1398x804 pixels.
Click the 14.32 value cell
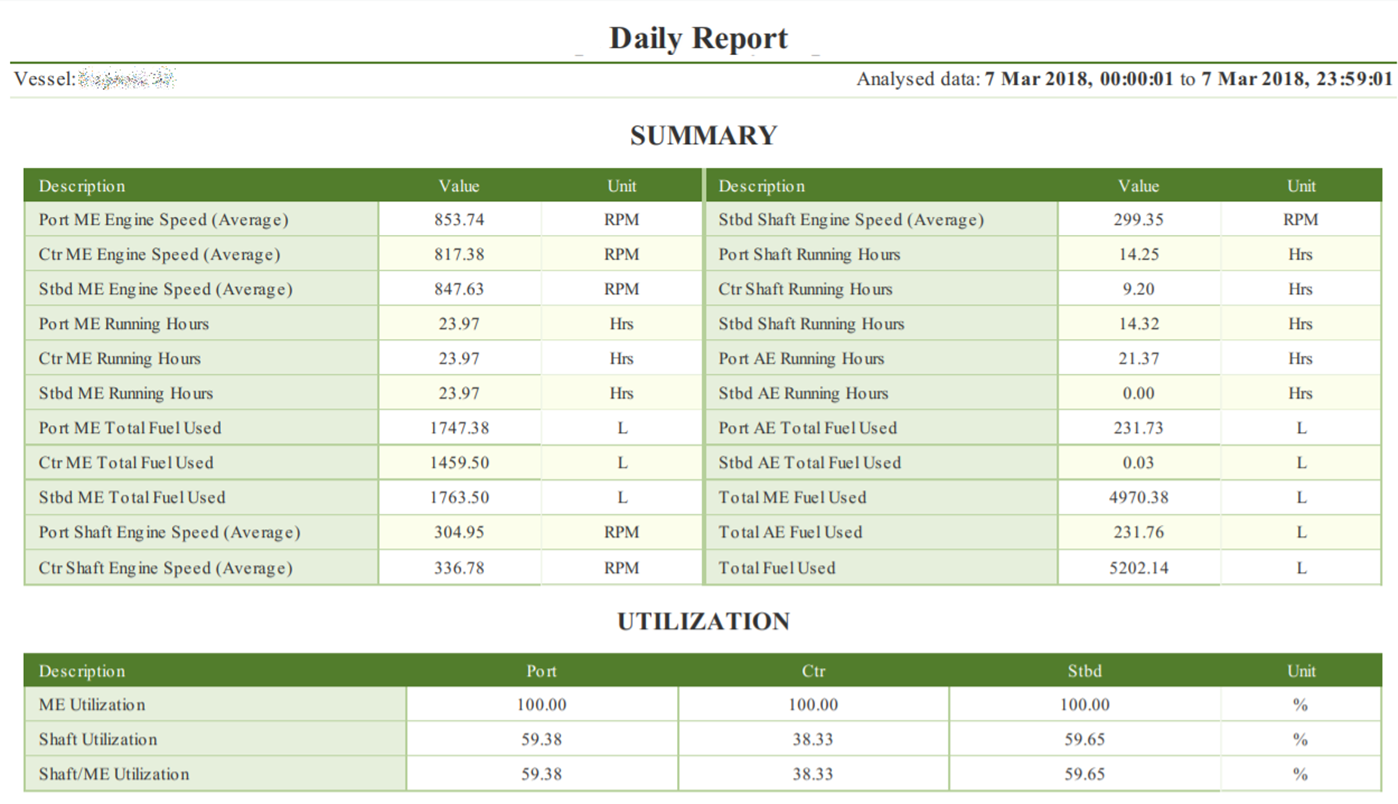(x=1139, y=324)
